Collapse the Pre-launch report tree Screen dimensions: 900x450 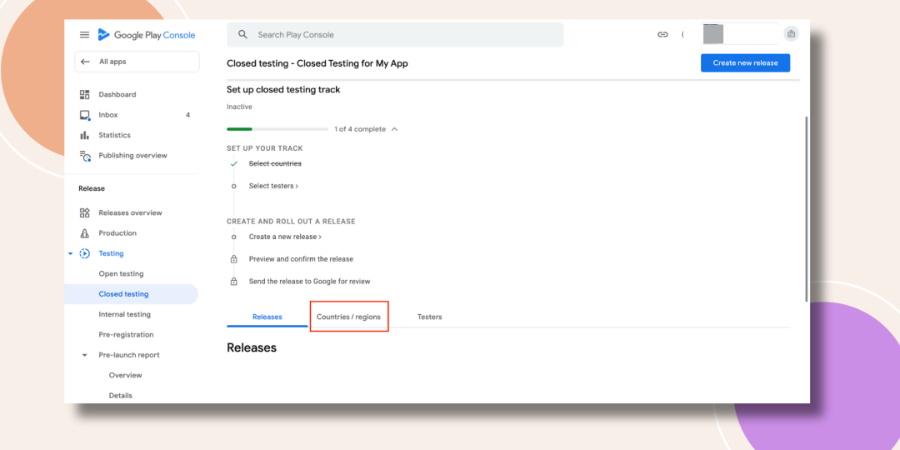pos(84,355)
